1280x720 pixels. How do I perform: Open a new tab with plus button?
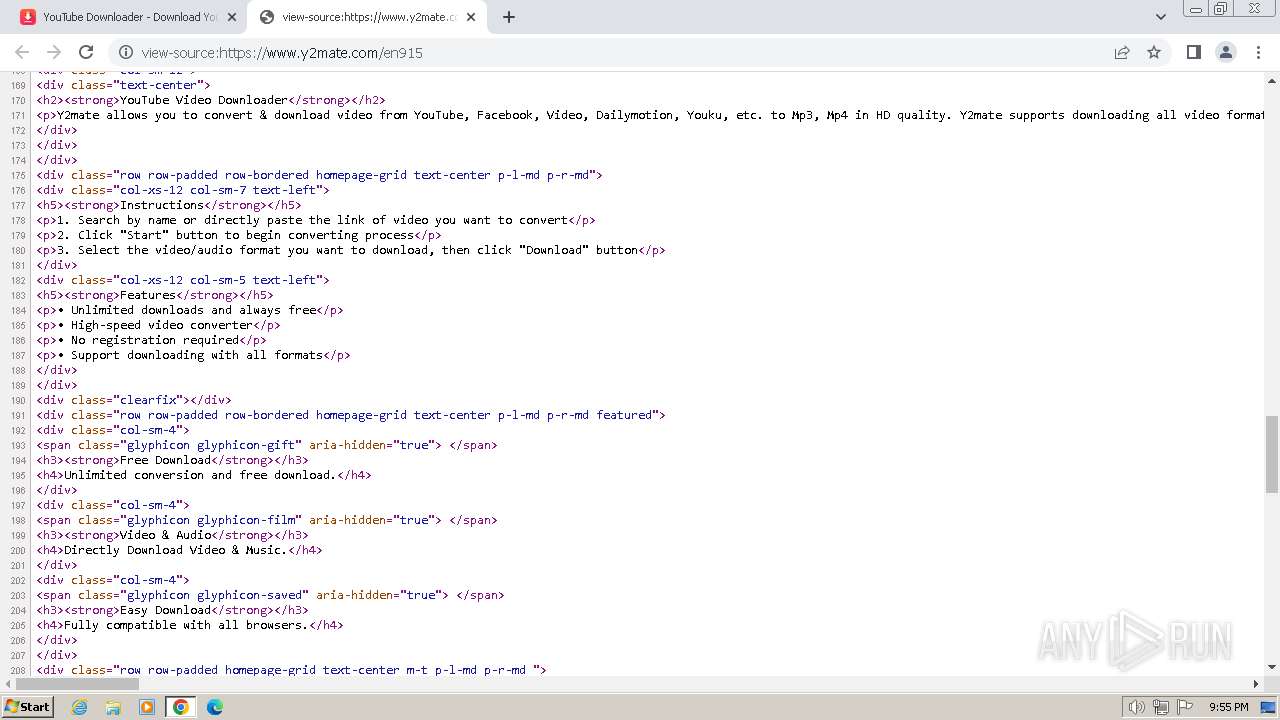509,17
